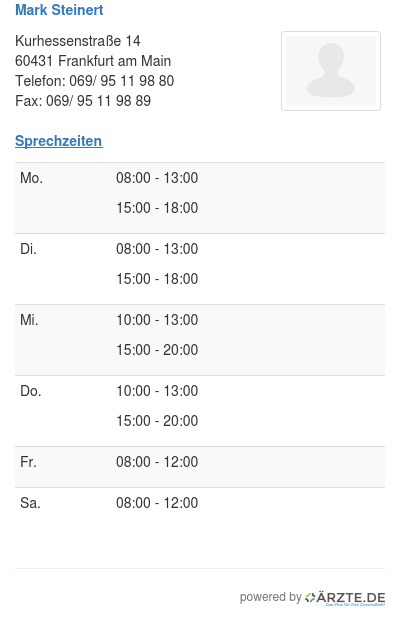Click the placeholder profile photo

331,71
